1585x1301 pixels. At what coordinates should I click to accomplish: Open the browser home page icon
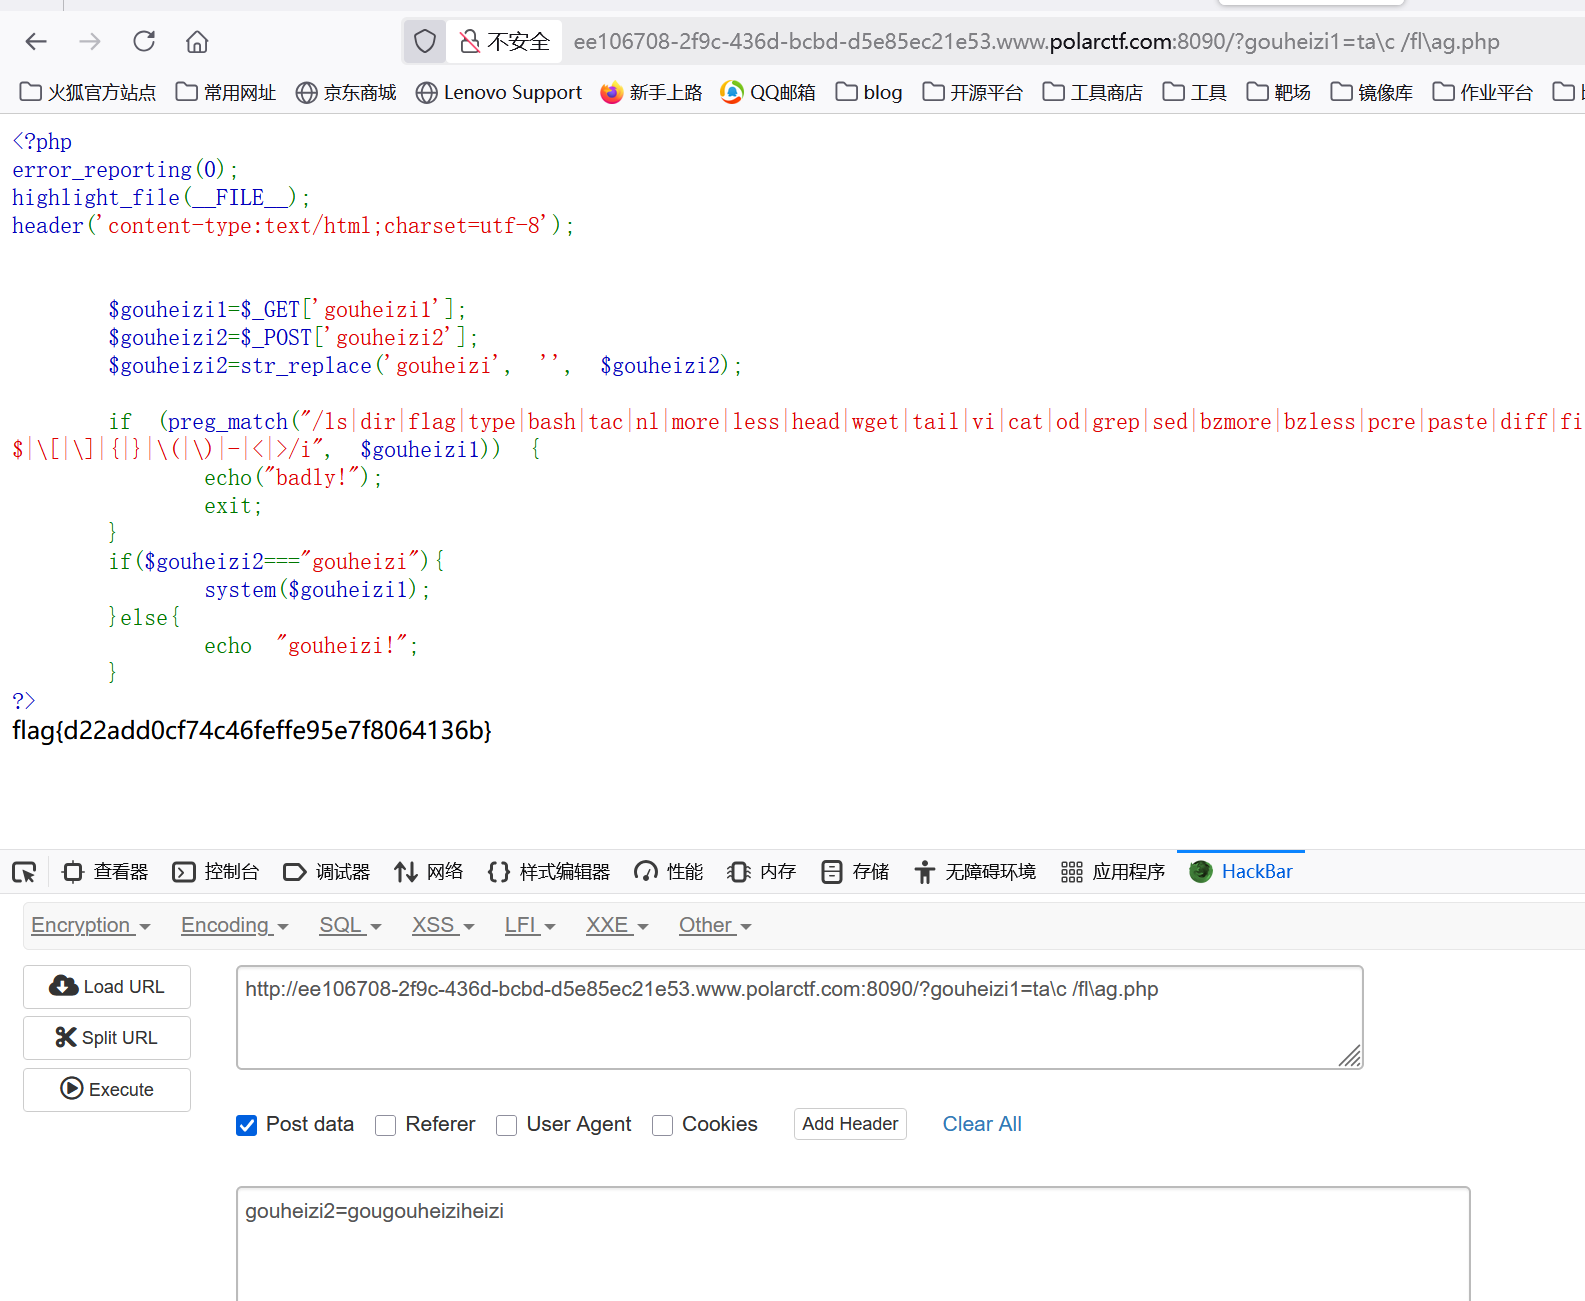point(197,41)
